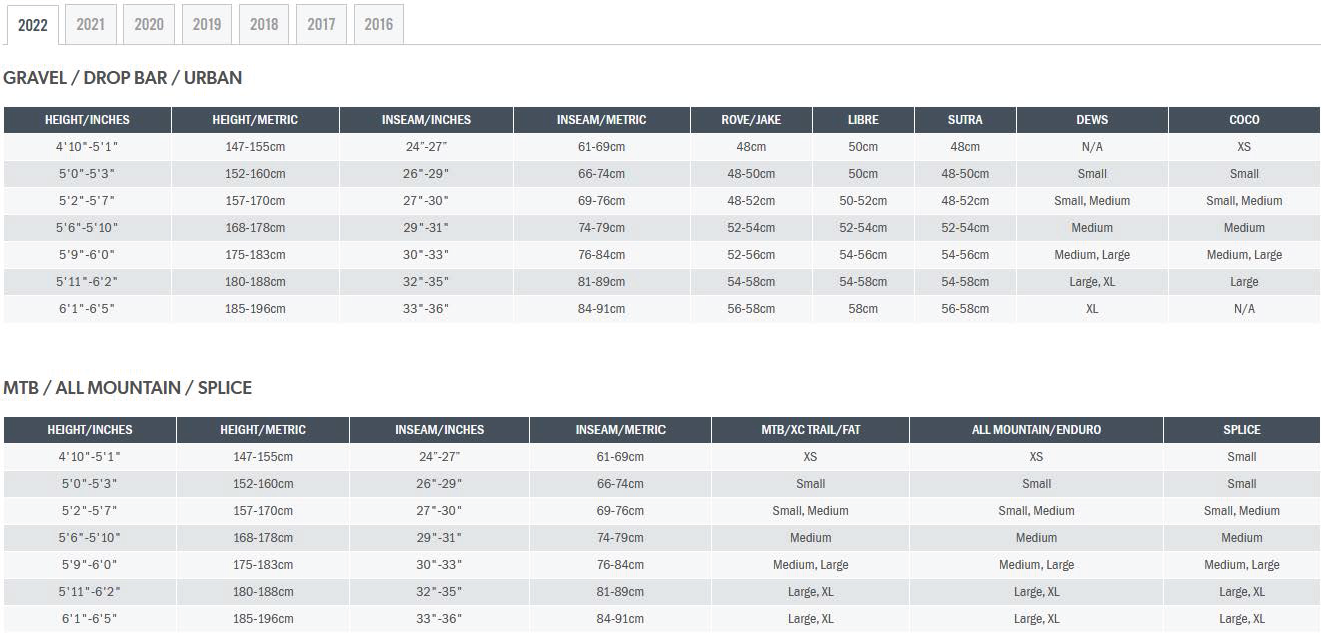Switch to the 2019 tab
The height and width of the screenshot is (641, 1322).
pos(207,24)
